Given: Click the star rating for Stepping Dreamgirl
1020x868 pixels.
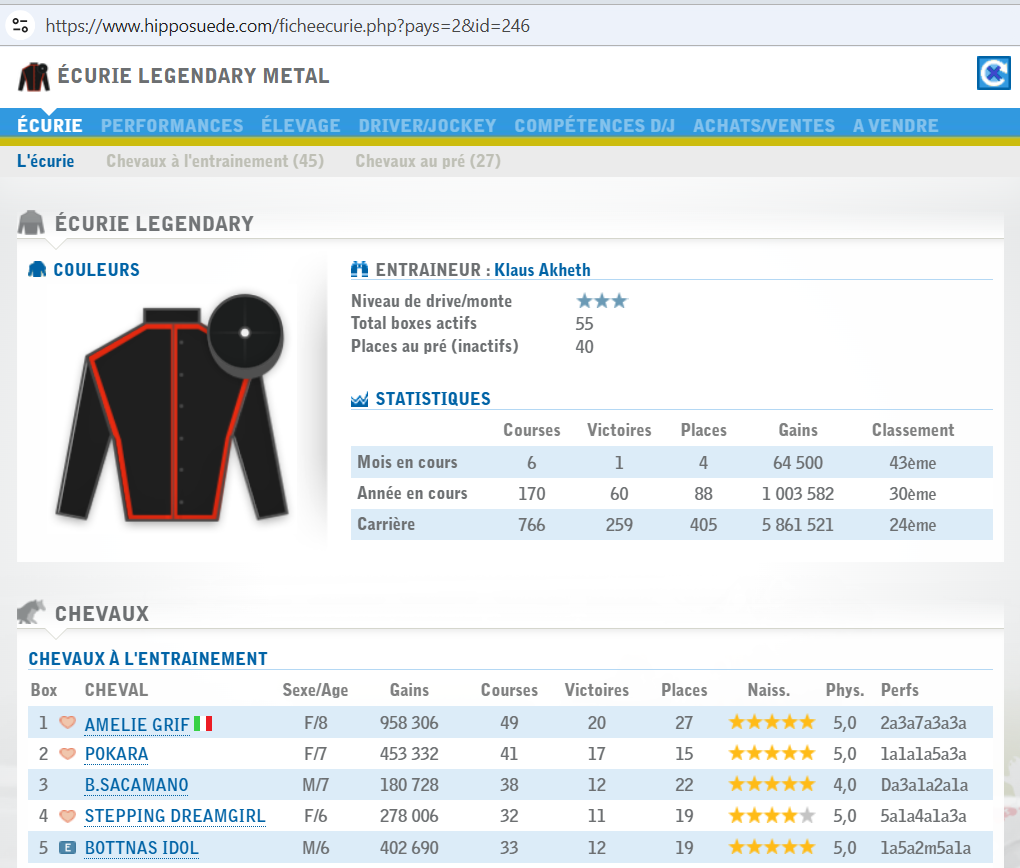Looking at the screenshot, I should pos(772,815).
